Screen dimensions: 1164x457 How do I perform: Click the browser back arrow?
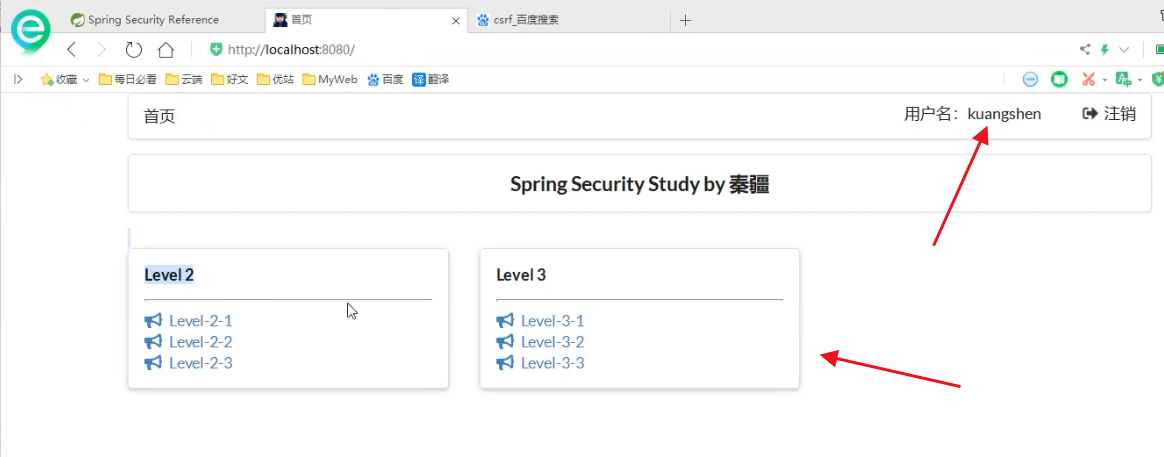pos(71,50)
